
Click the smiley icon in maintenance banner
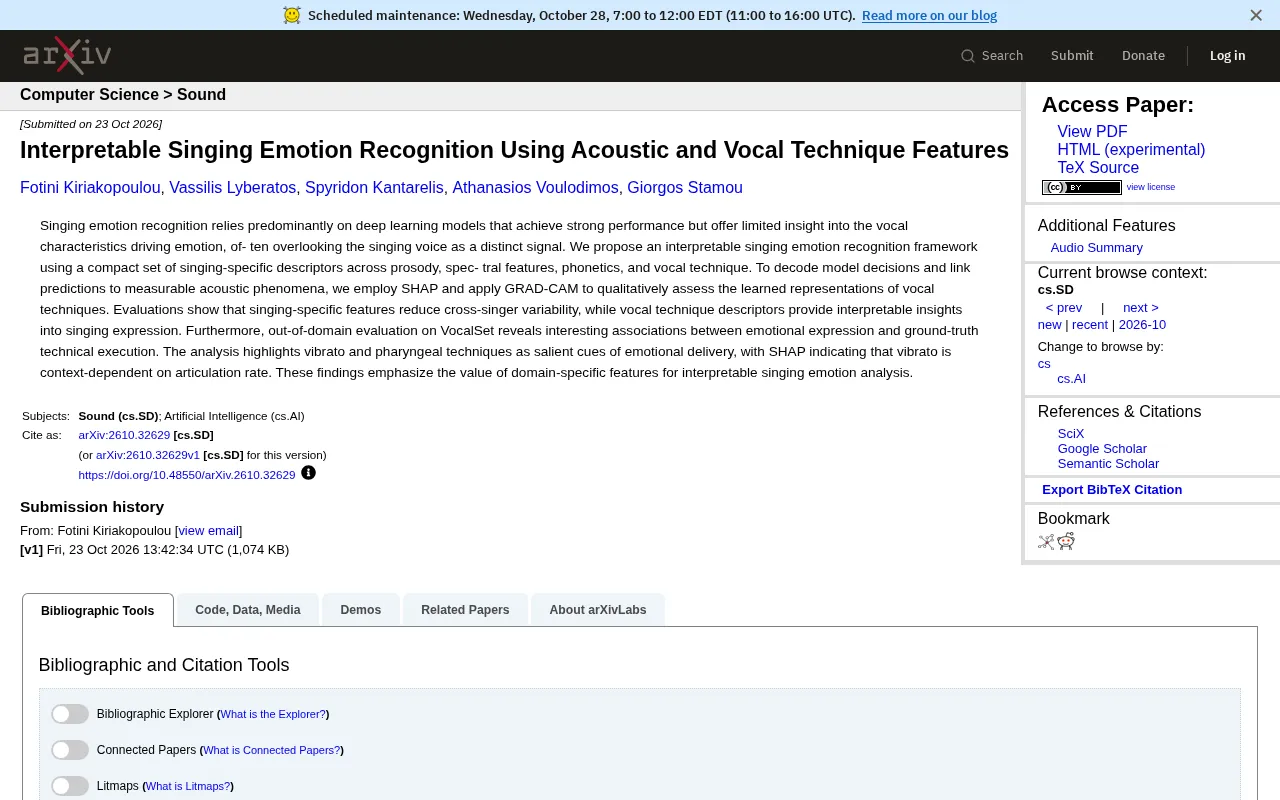pyautogui.click(x=291, y=15)
